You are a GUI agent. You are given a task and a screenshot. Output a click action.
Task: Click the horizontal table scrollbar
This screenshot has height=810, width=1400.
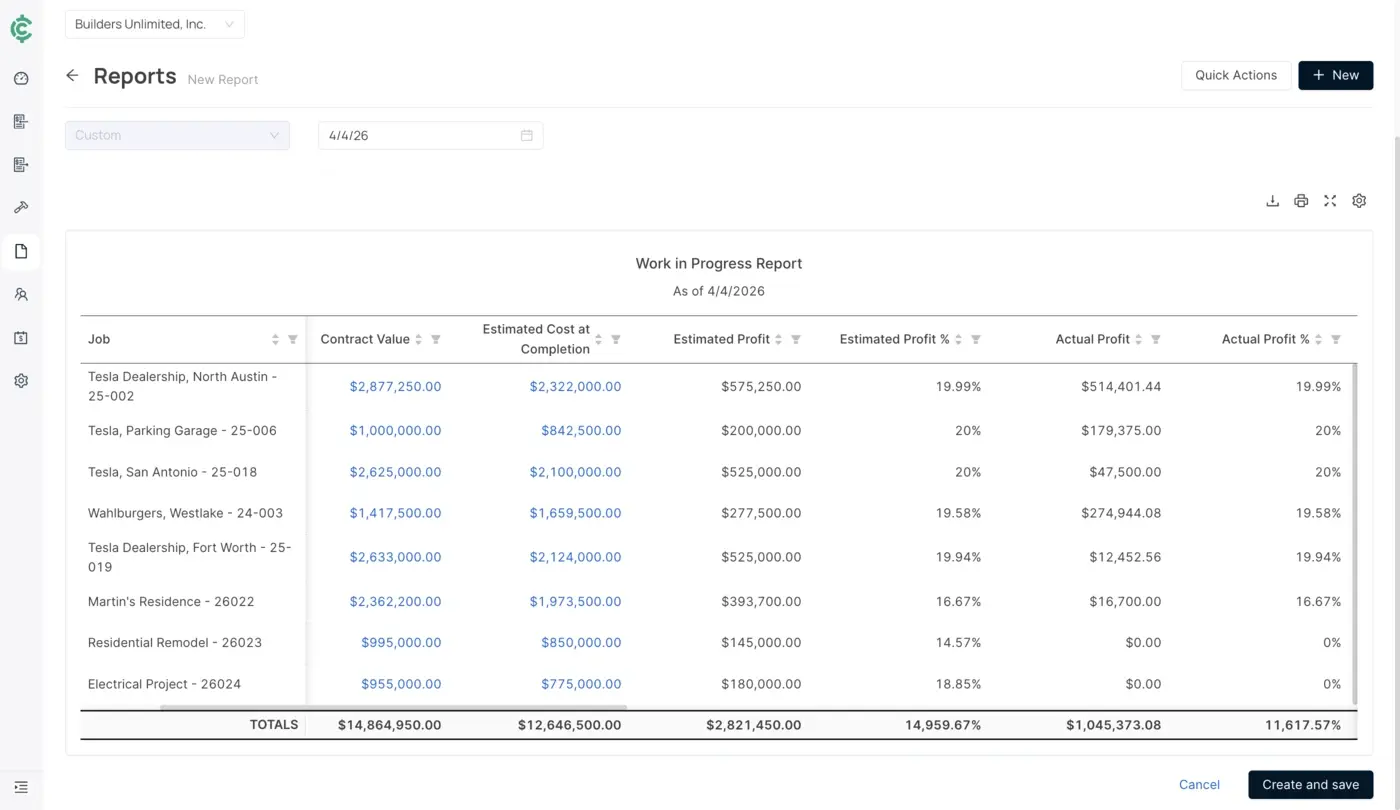pos(393,707)
